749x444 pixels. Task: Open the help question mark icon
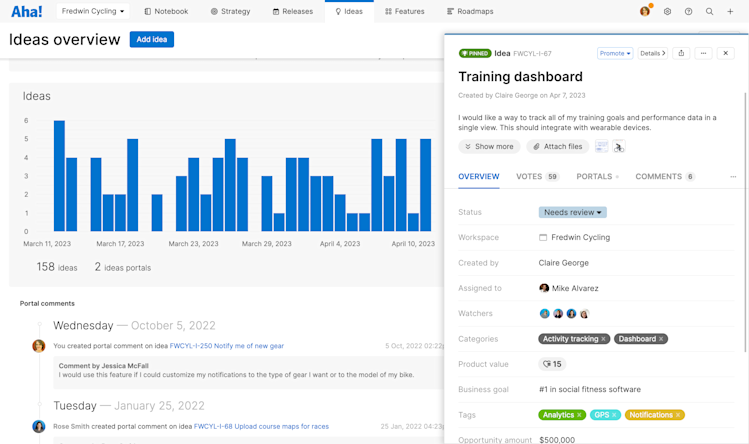coord(688,11)
